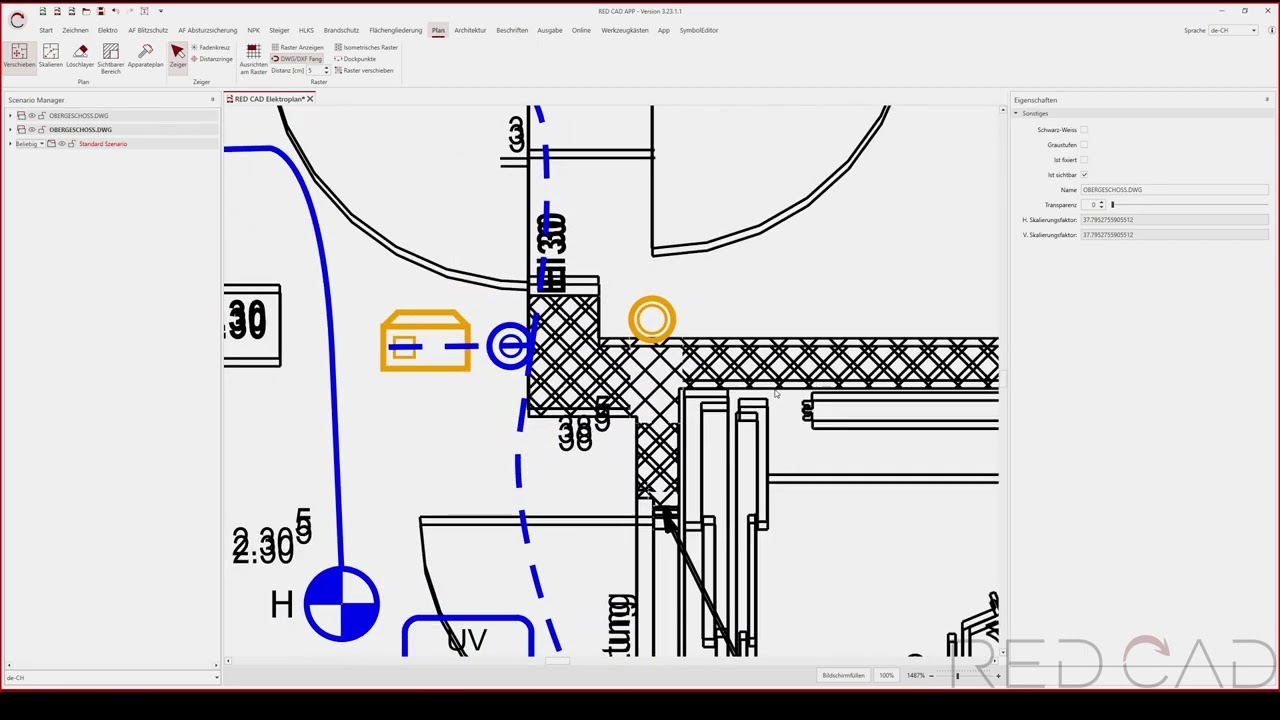Toggle Raster Anzeigen option
Screen dimensions: 1280x720
(x=298, y=47)
